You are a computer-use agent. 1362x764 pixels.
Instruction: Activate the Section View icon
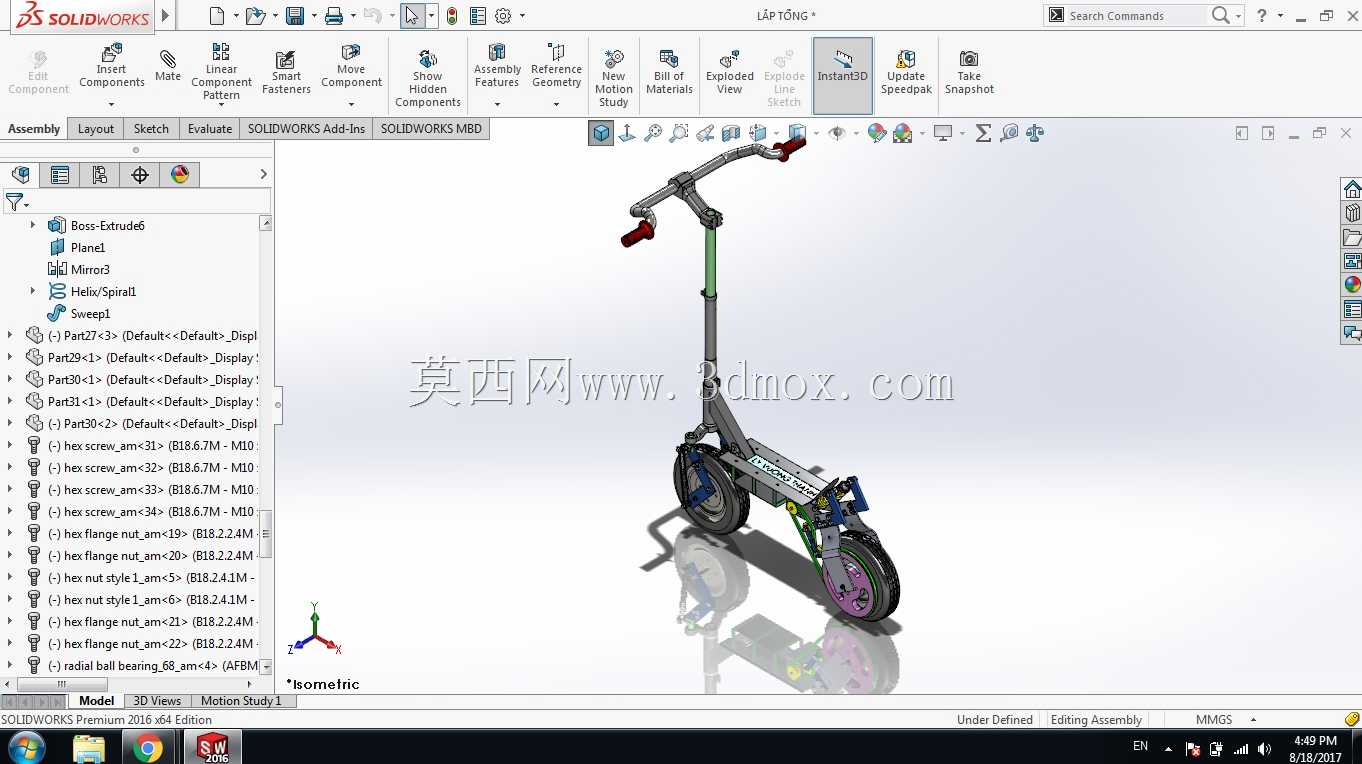(x=731, y=133)
